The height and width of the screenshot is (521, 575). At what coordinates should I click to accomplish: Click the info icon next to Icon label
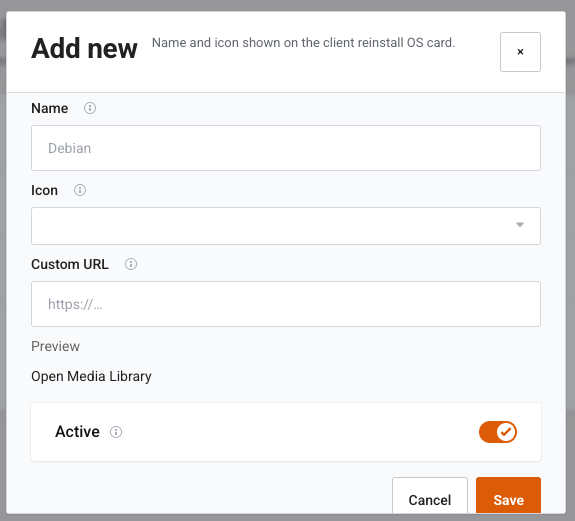[x=80, y=190]
